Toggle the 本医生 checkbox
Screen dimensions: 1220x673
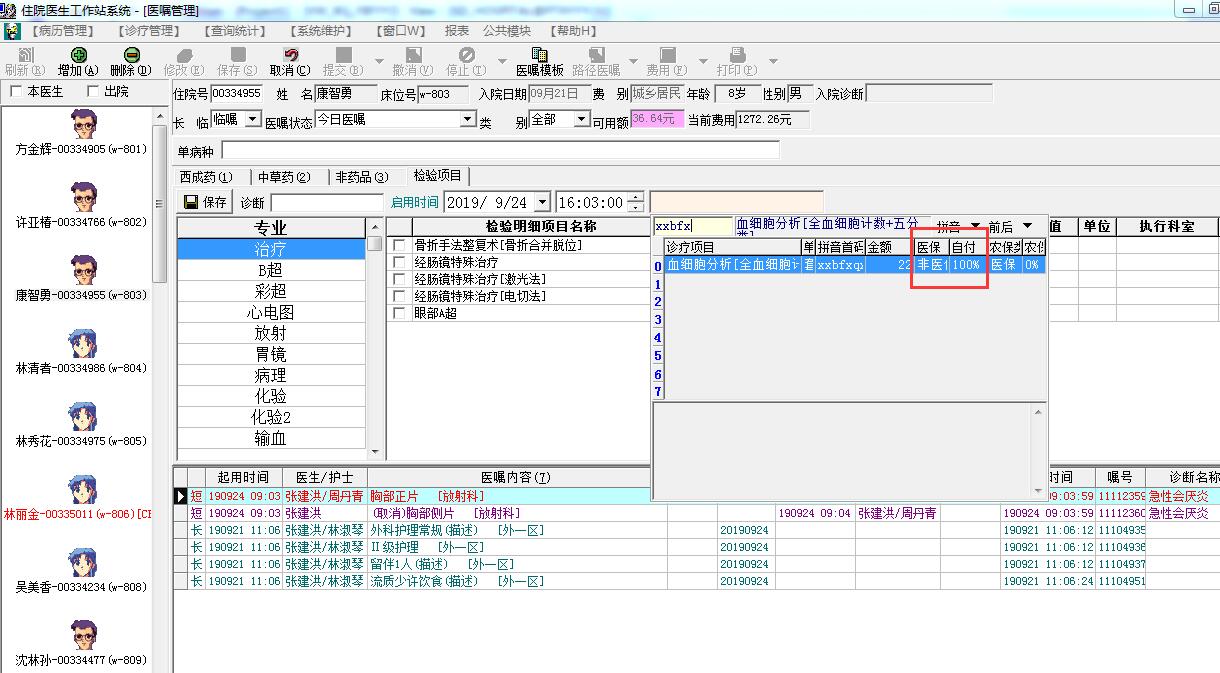pyautogui.click(x=16, y=92)
